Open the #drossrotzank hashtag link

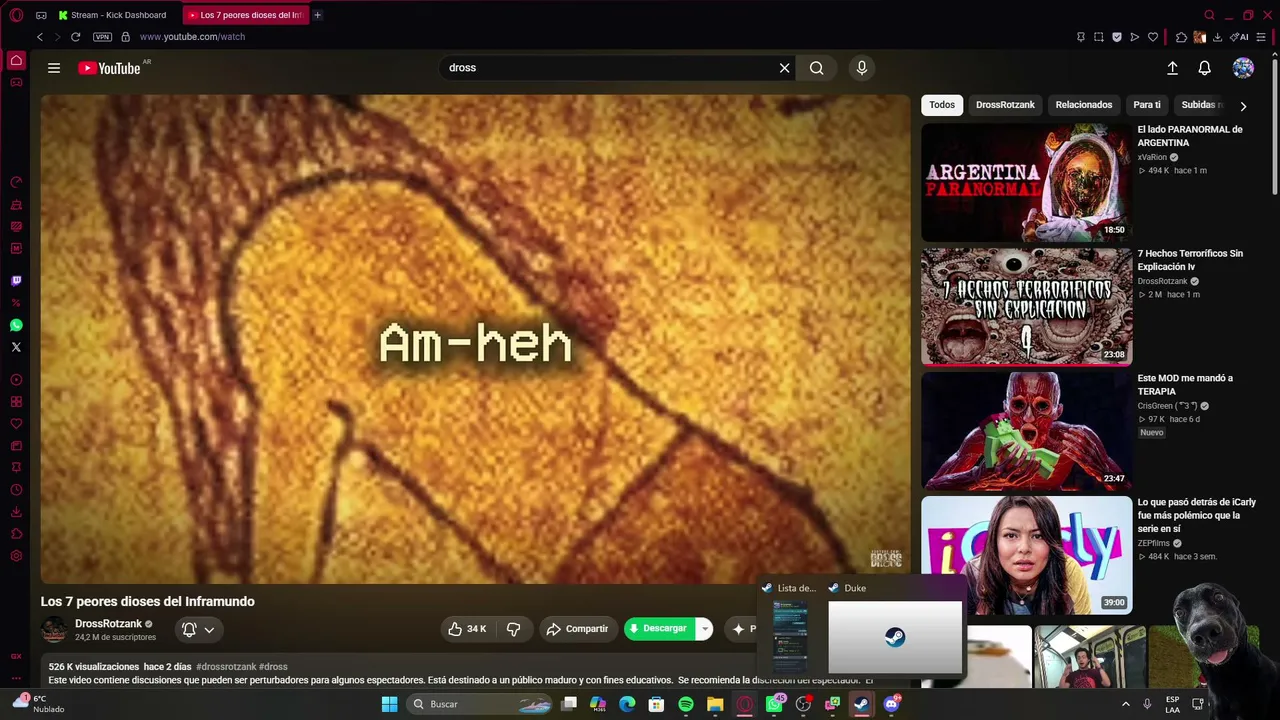(226, 667)
